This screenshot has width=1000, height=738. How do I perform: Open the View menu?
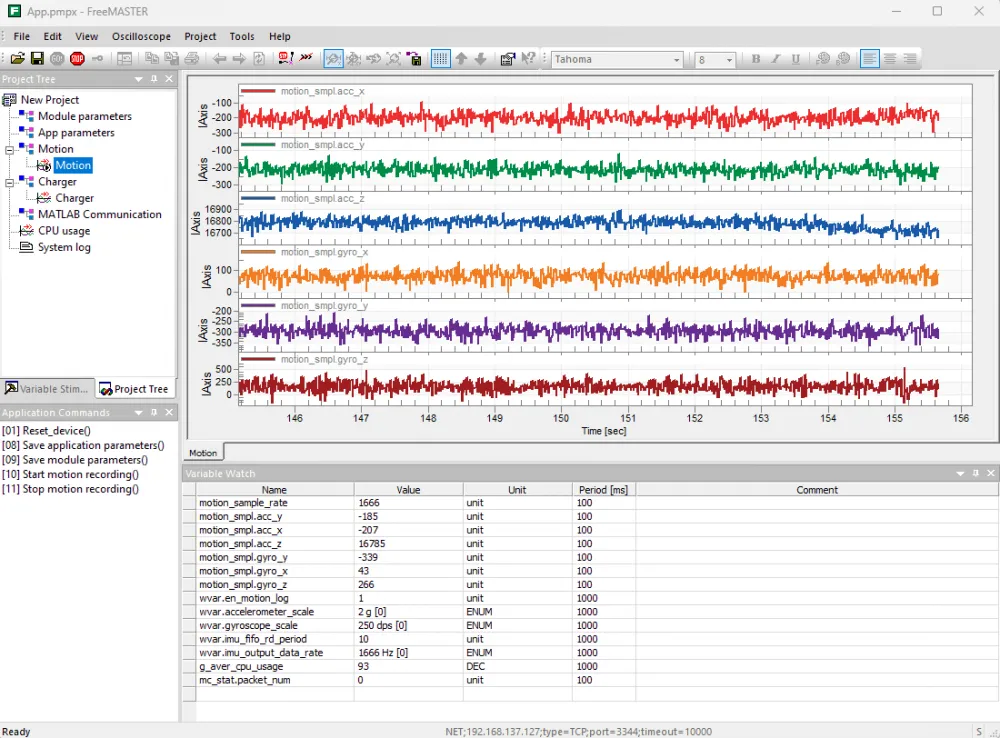(x=87, y=36)
